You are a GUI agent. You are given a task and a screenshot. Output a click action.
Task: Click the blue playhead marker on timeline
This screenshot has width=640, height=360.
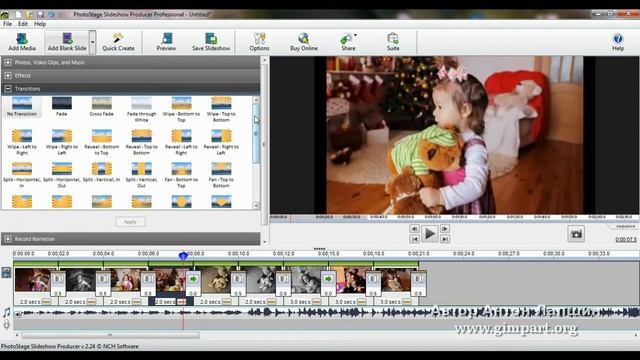183,256
